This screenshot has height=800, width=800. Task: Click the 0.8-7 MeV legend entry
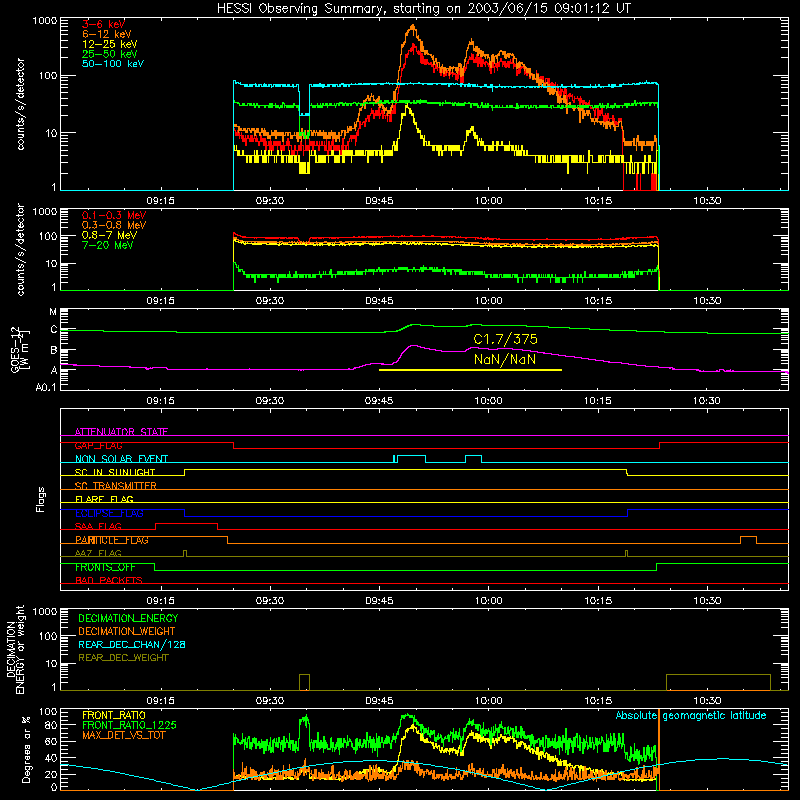pos(109,235)
